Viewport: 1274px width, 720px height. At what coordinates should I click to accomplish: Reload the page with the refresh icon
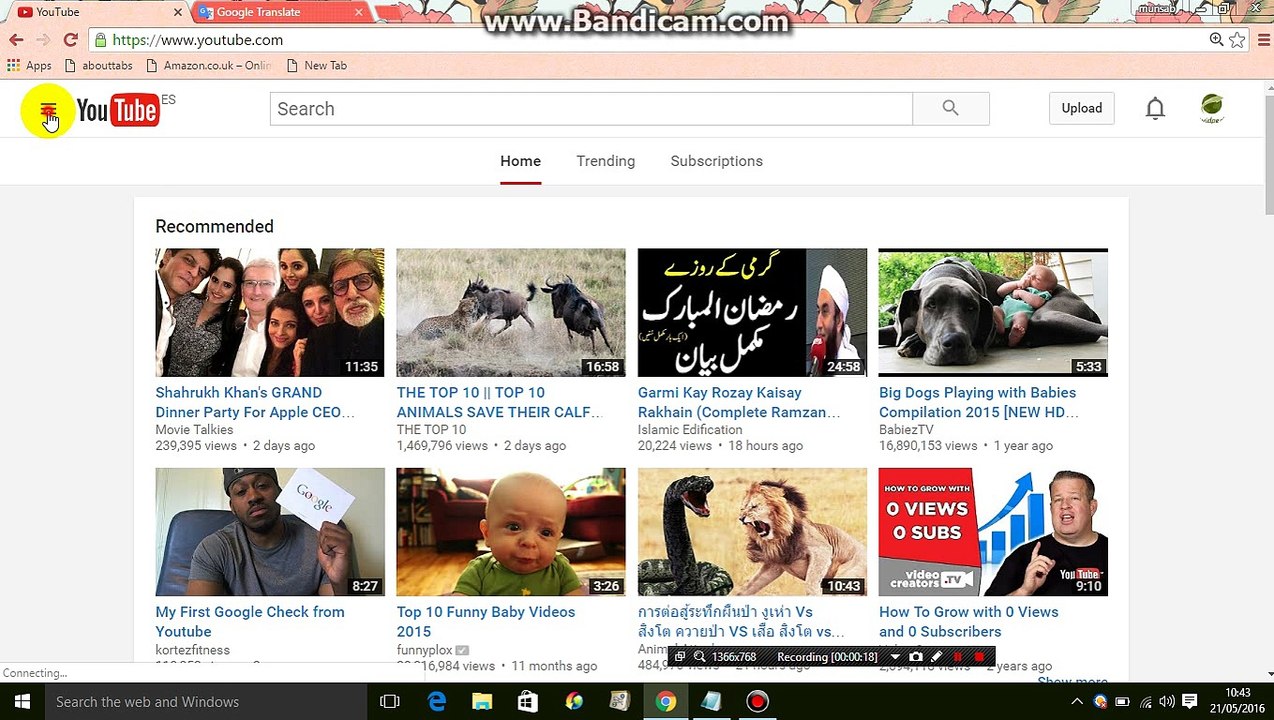click(70, 40)
